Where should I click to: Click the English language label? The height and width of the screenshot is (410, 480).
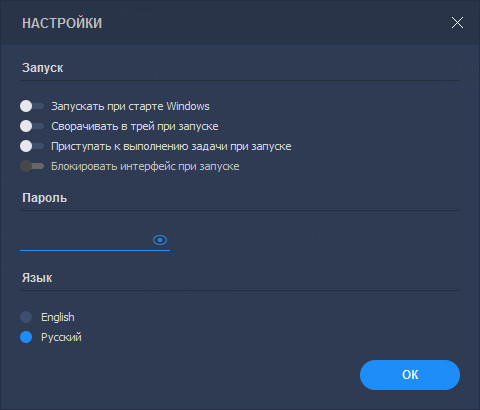[58, 317]
